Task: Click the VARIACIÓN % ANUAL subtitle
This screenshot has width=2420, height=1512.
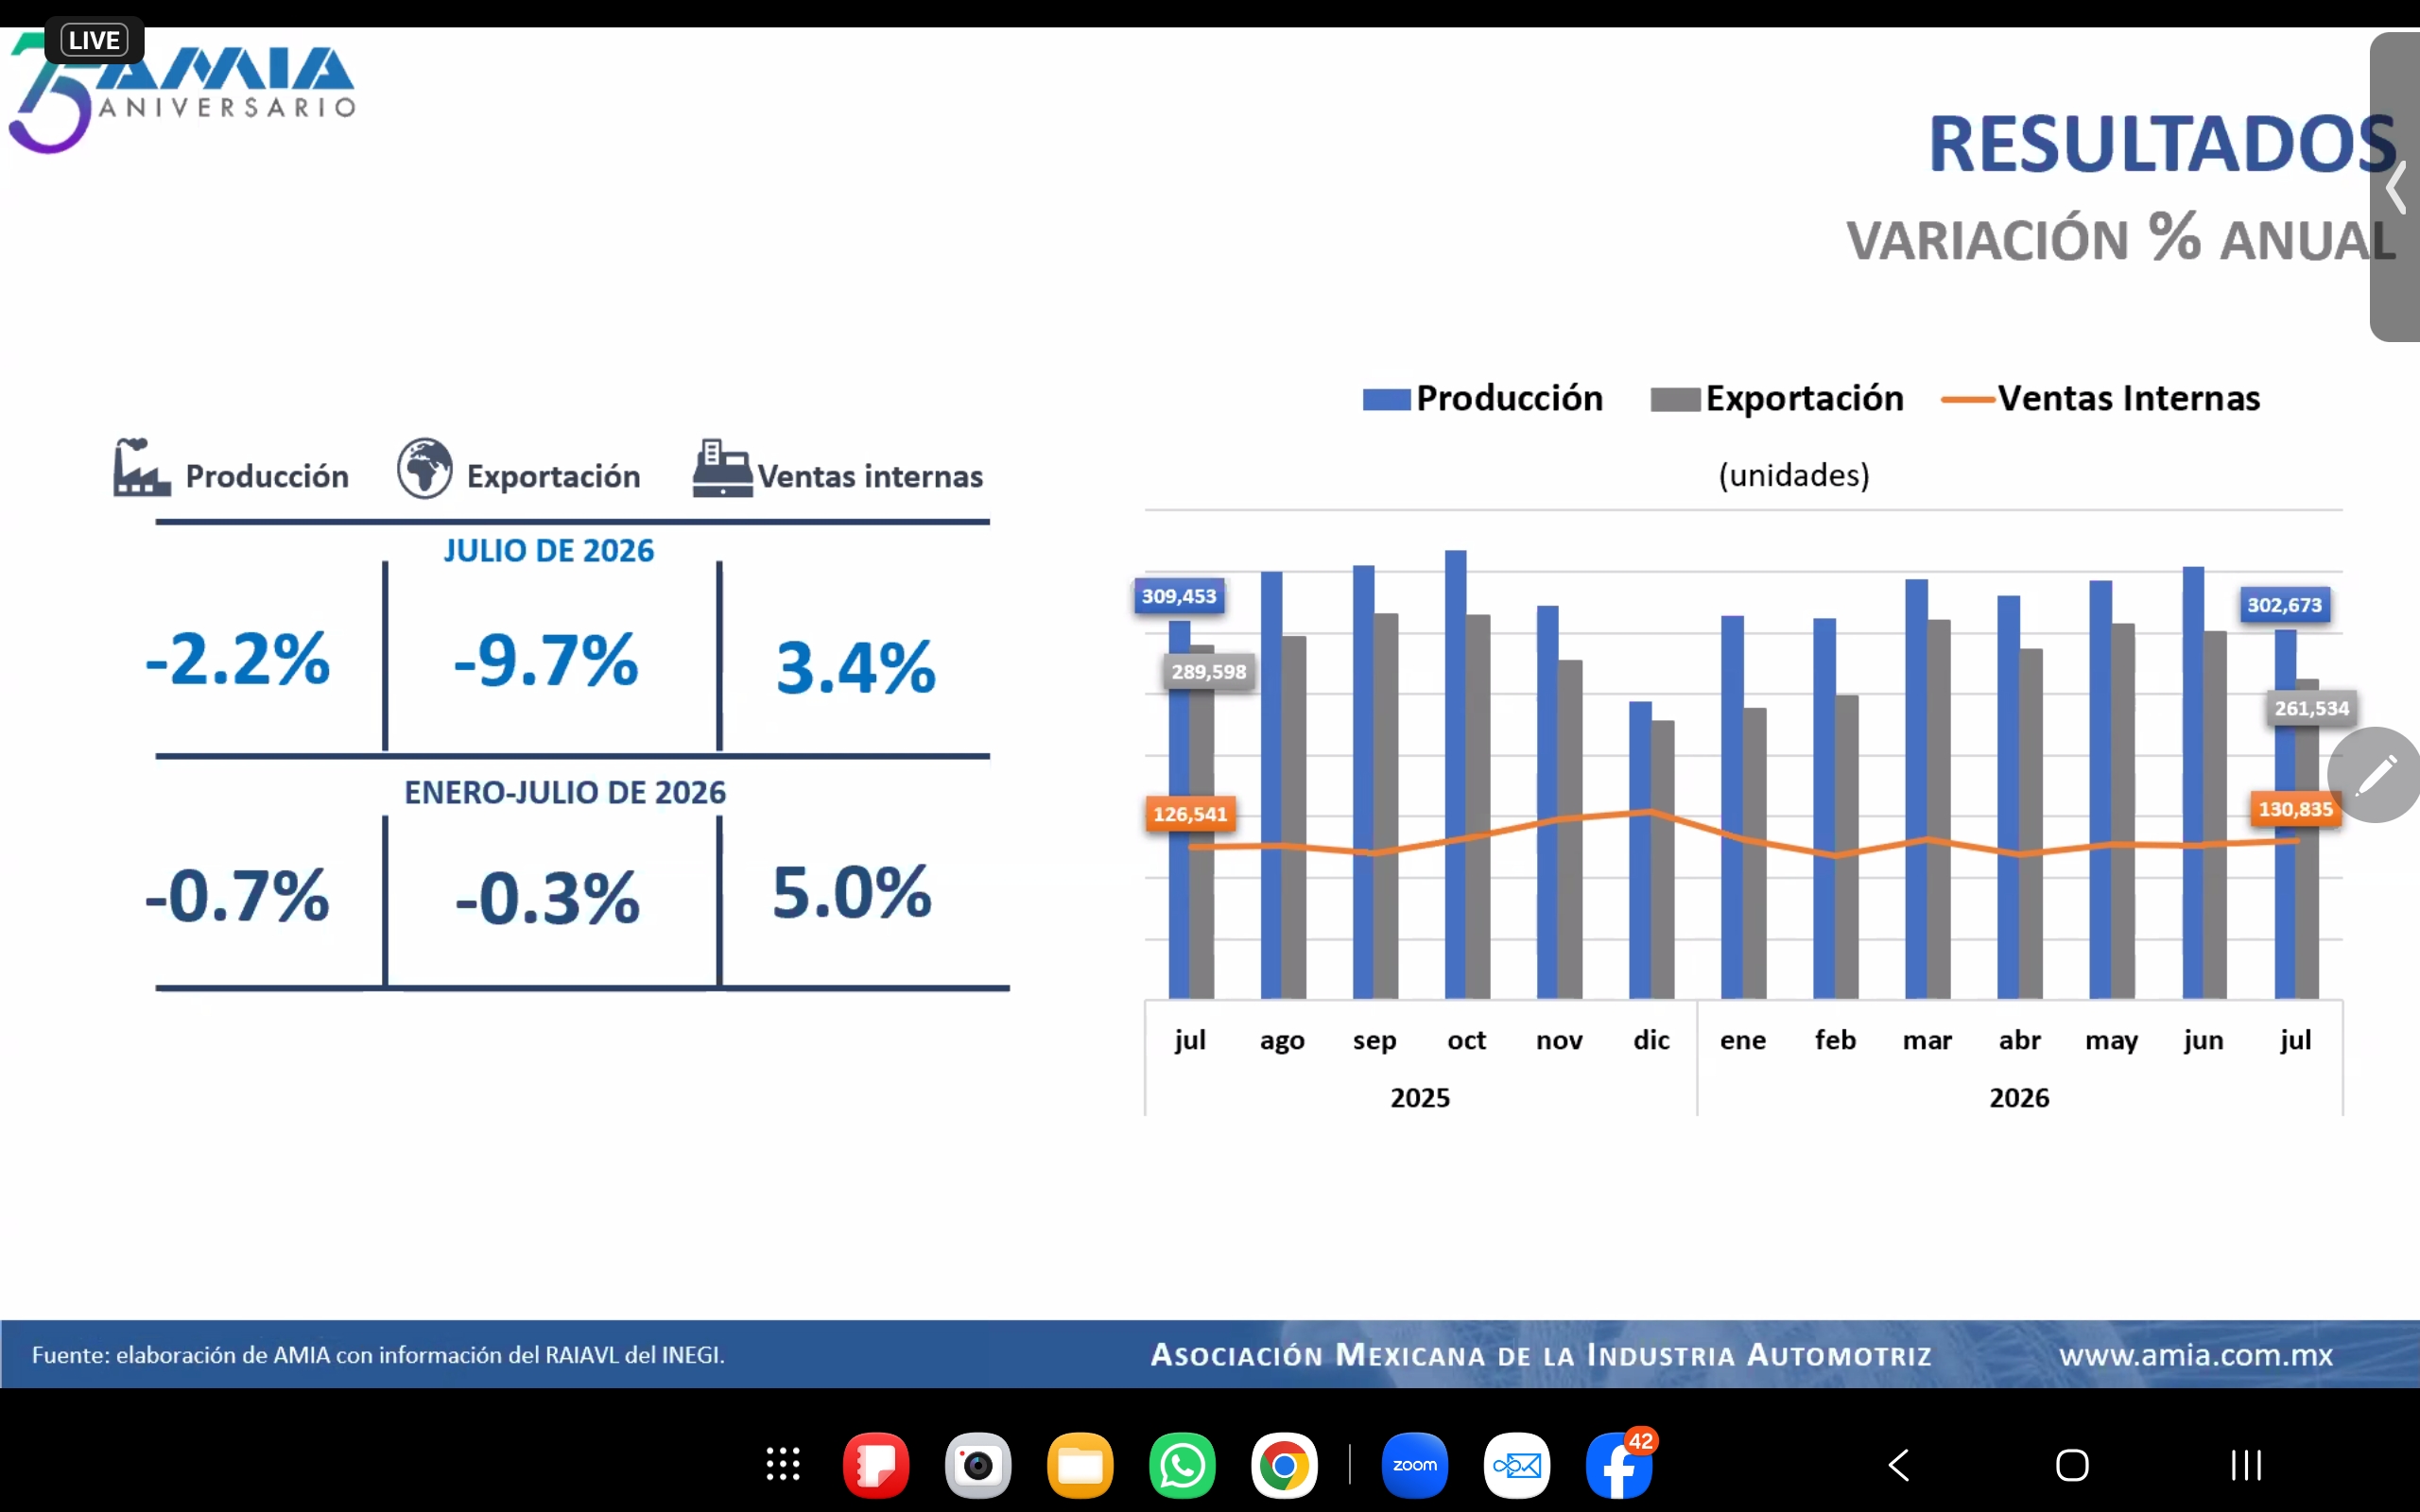Action: pyautogui.click(x=2121, y=239)
